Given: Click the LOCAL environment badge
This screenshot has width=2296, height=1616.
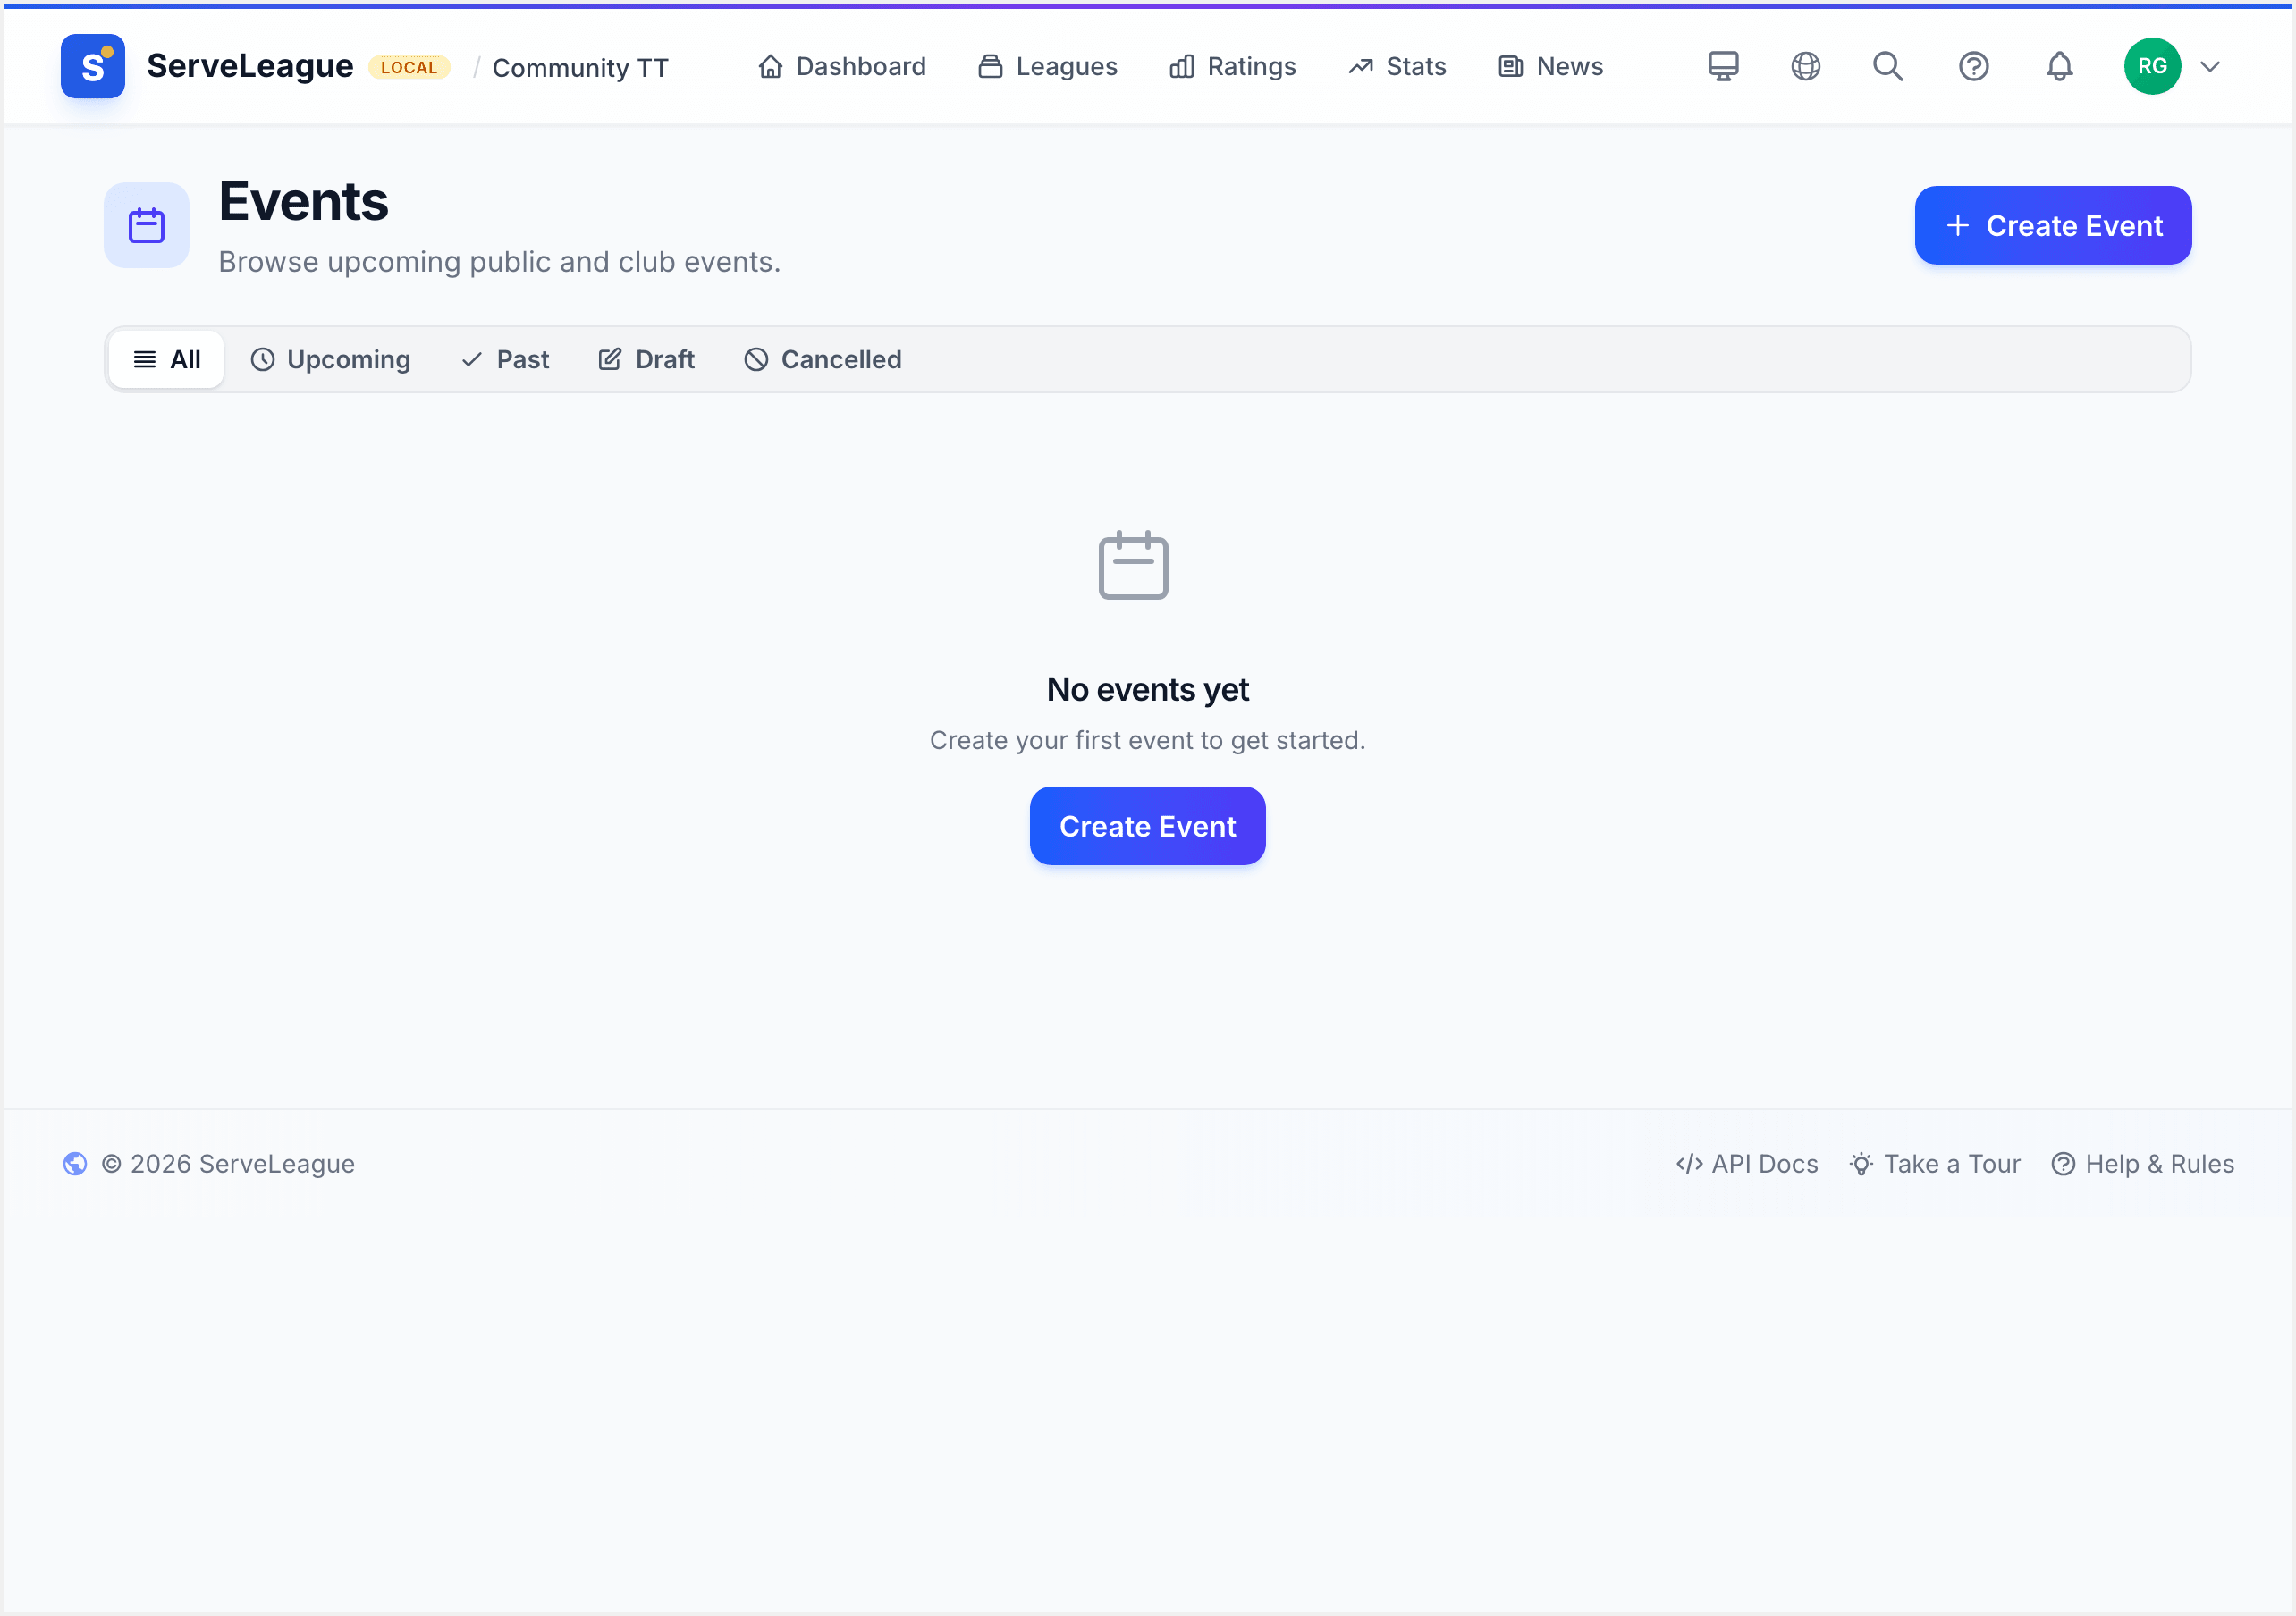Looking at the screenshot, I should [x=409, y=67].
